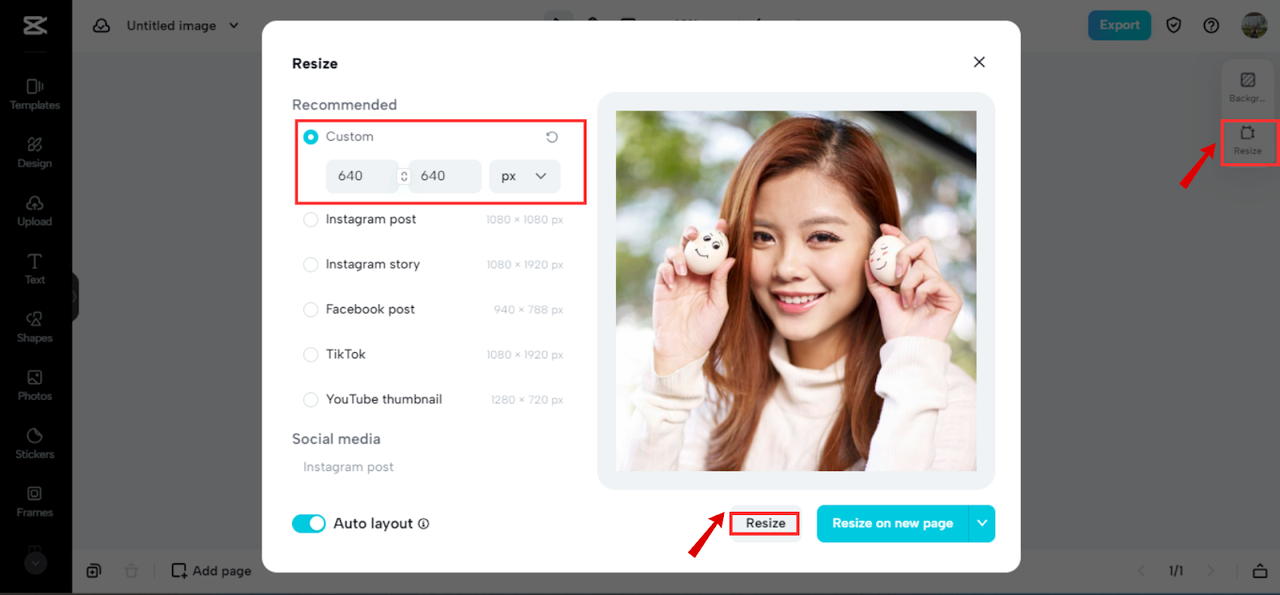Toggle the Auto layout switch
Viewport: 1280px width, 595px height.
(309, 523)
